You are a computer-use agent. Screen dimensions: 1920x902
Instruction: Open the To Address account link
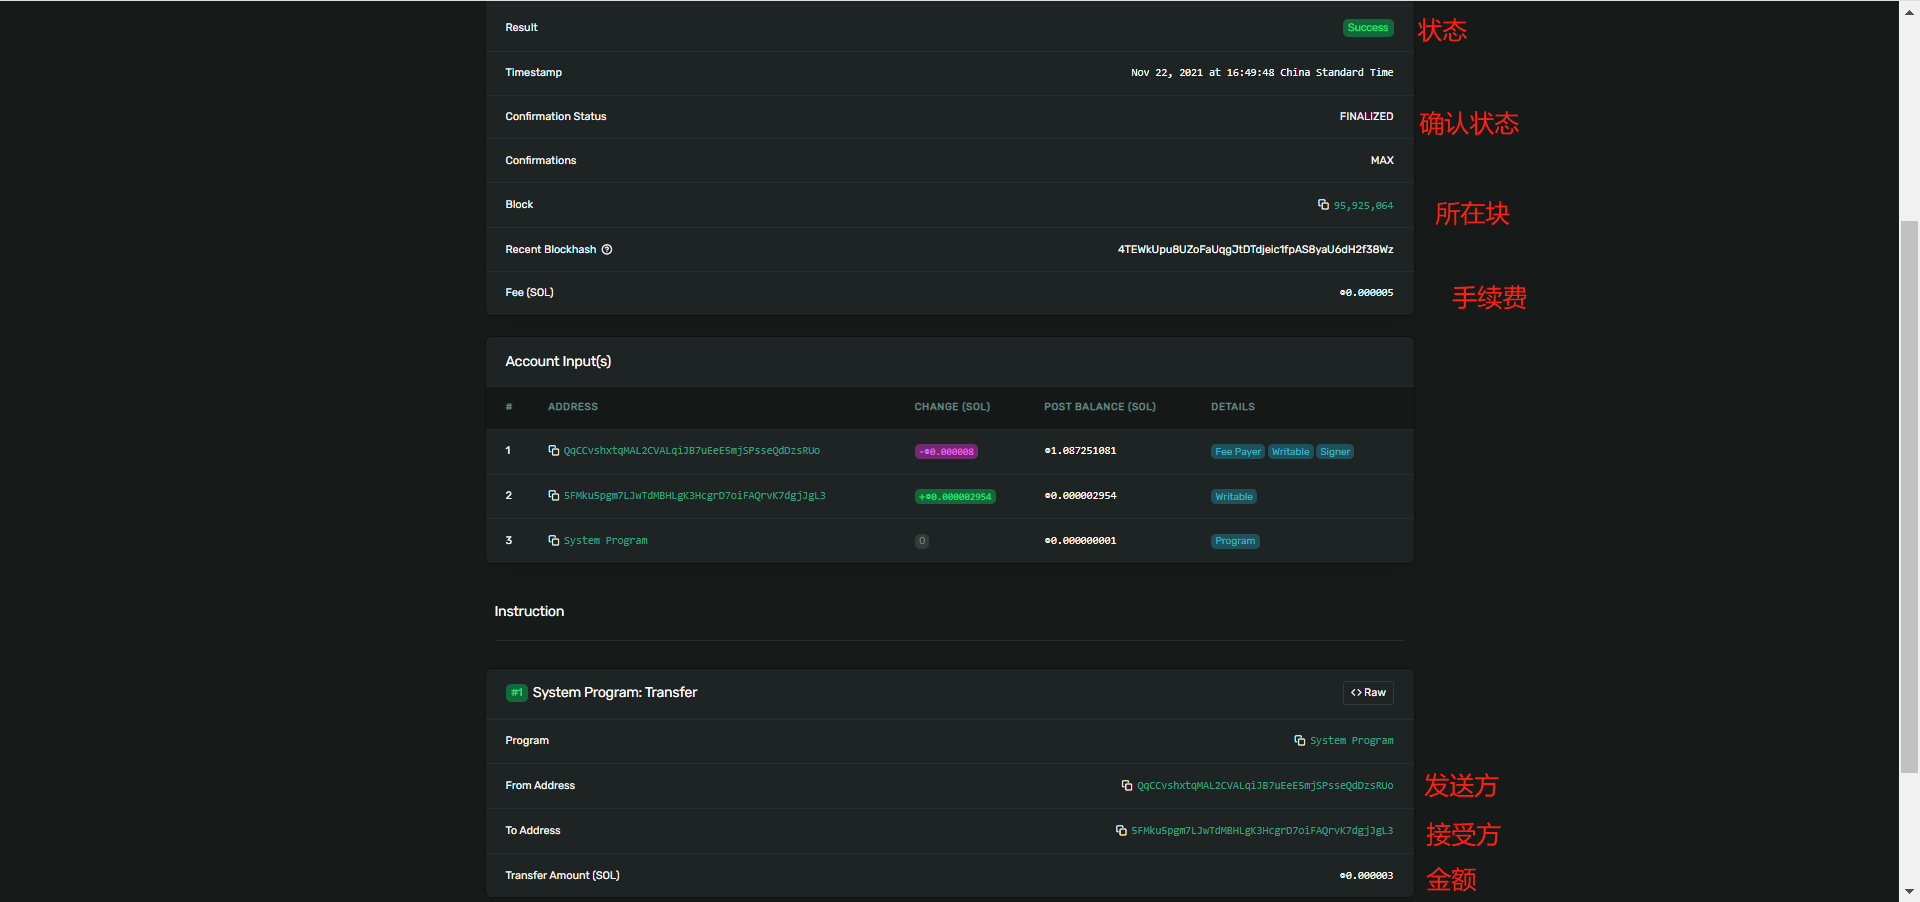coord(1261,831)
